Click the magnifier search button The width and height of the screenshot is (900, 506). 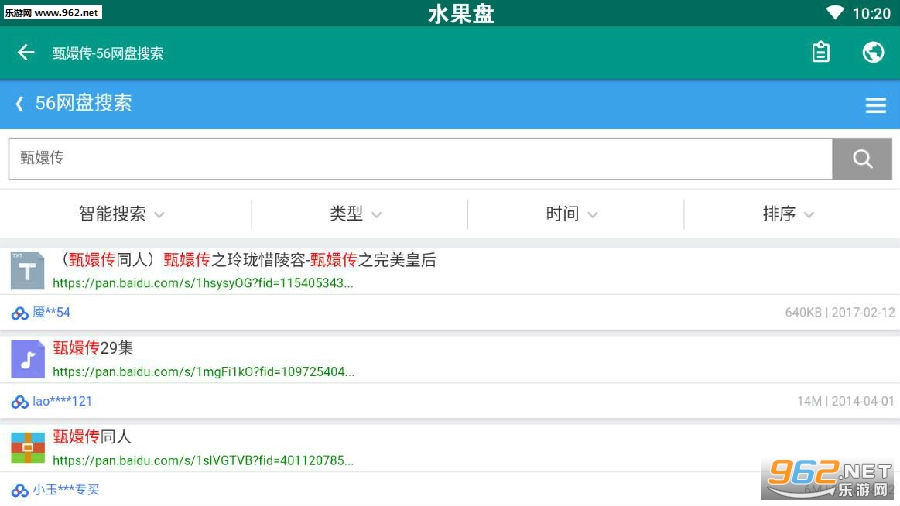coord(862,158)
